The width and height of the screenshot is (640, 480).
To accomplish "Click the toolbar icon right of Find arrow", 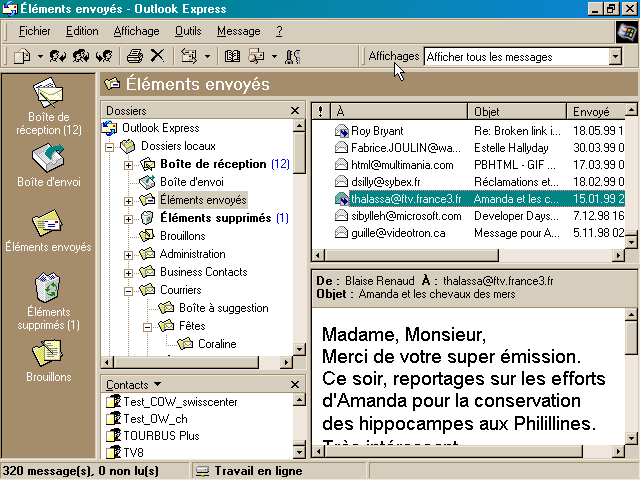I will 293,56.
